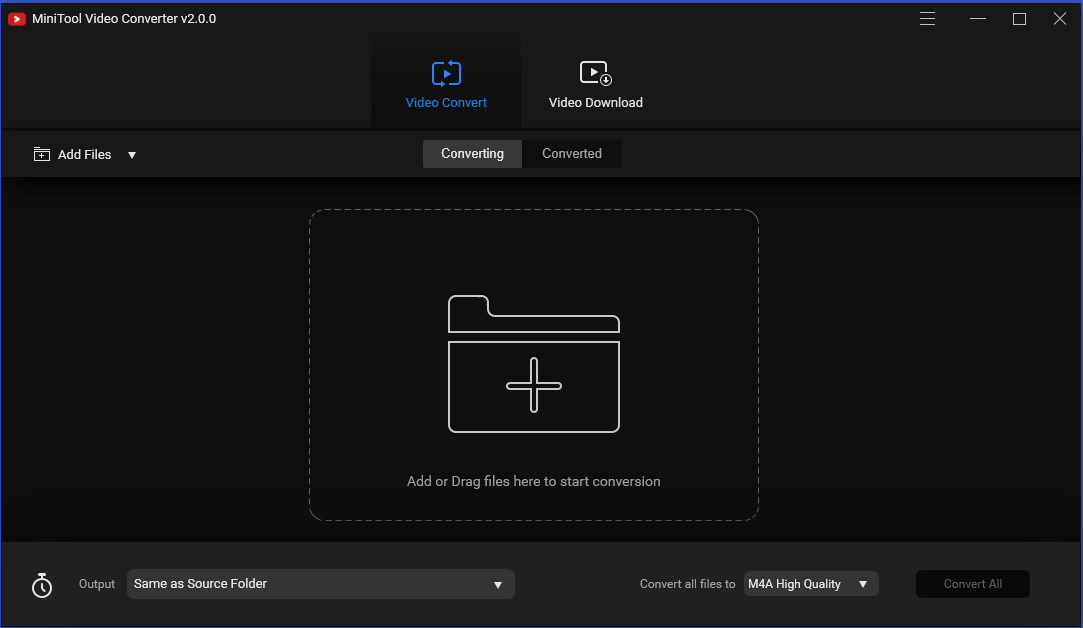Click the Output field showing Same as Source Folder

(x=300, y=584)
